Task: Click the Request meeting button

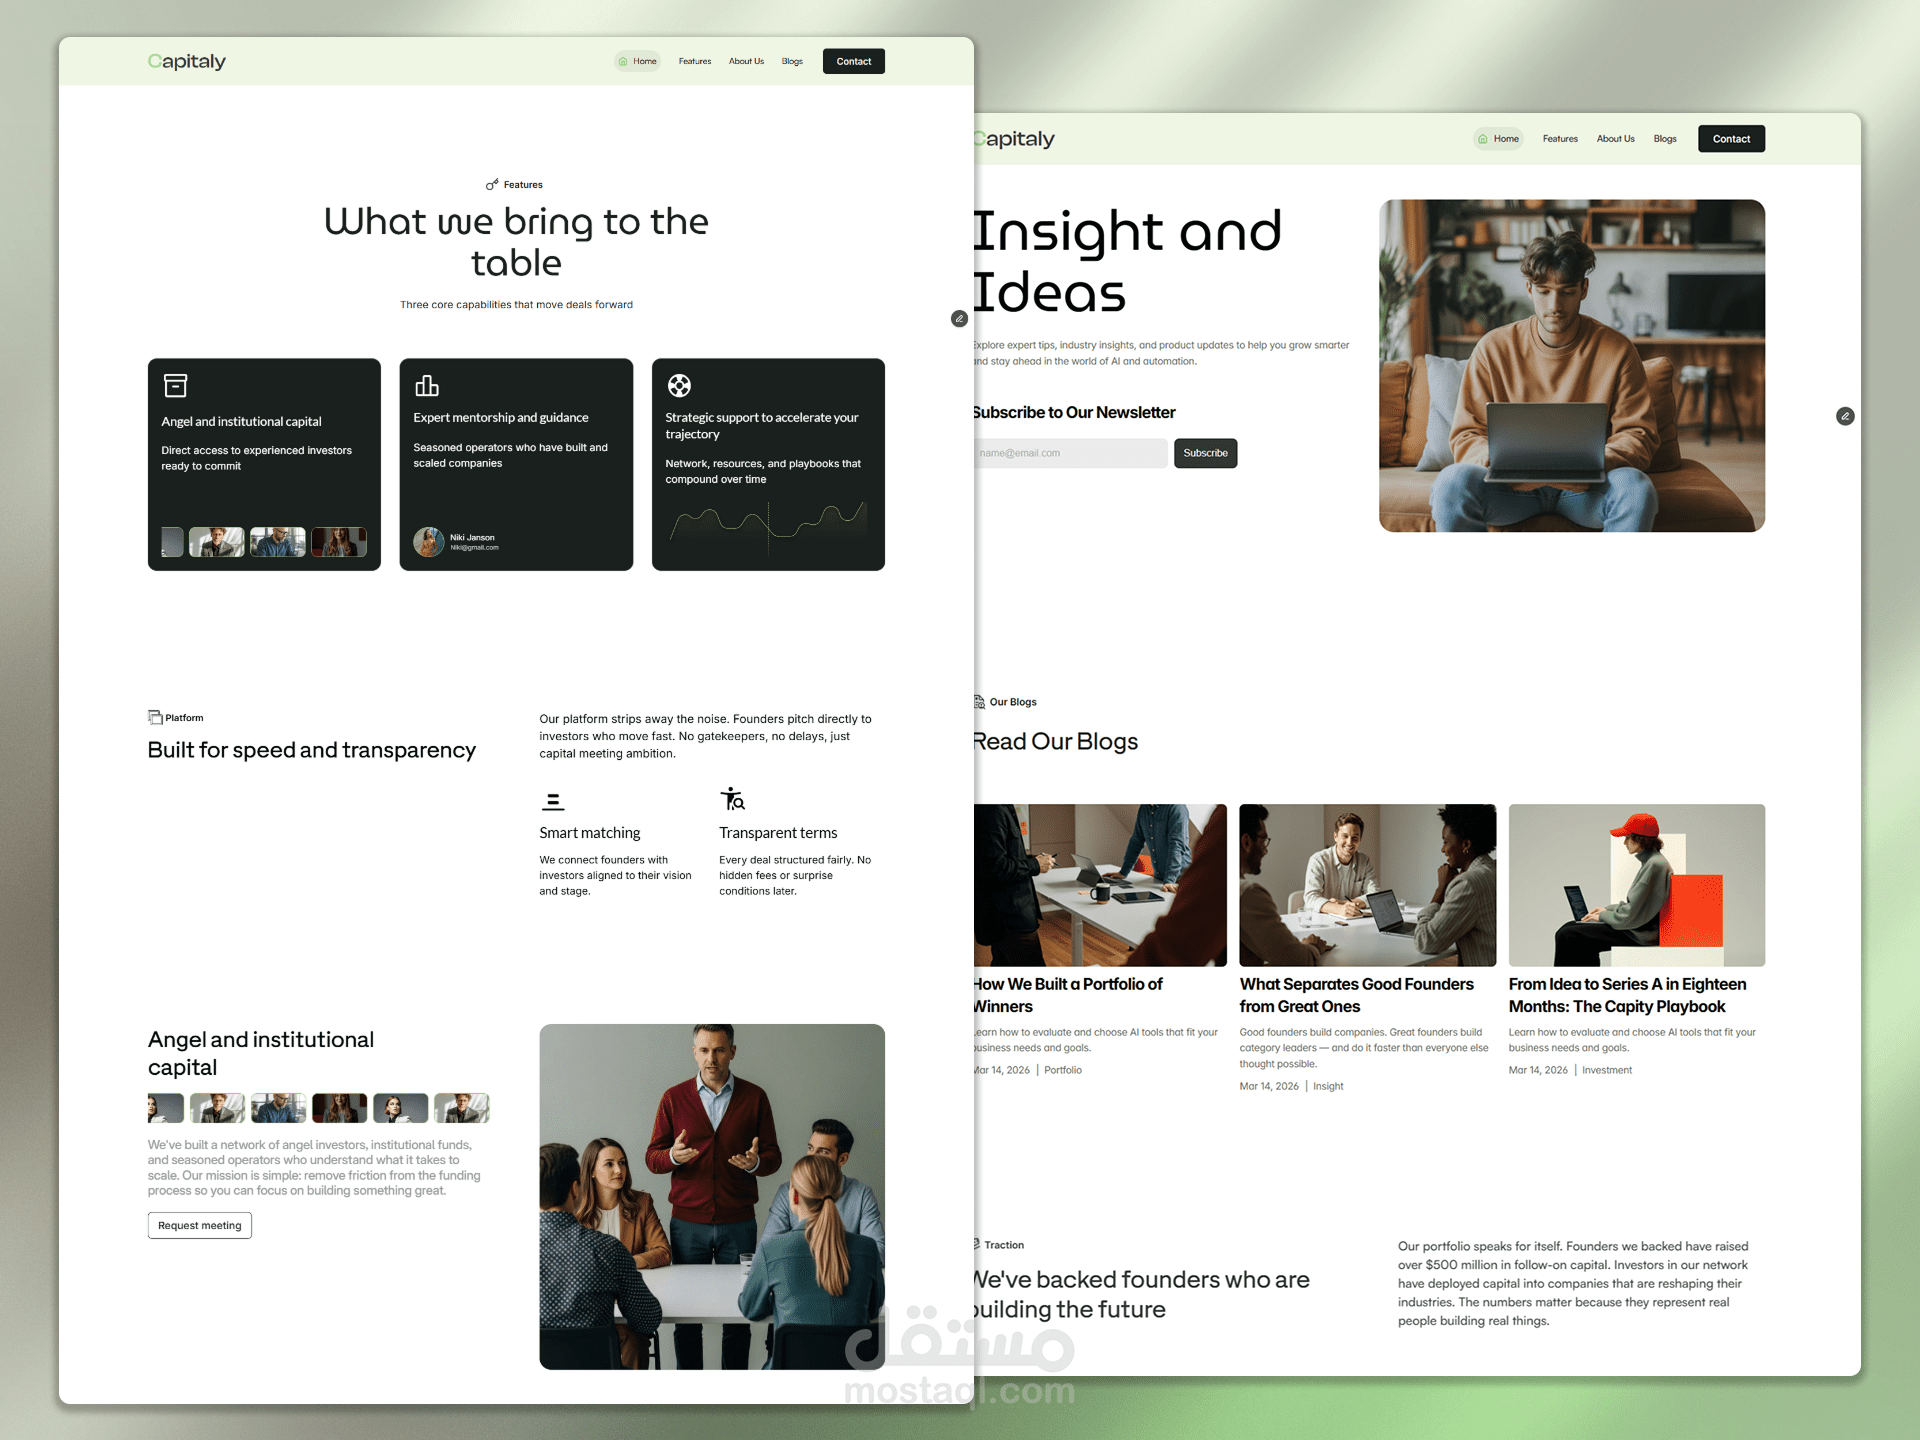Action: coord(200,1225)
